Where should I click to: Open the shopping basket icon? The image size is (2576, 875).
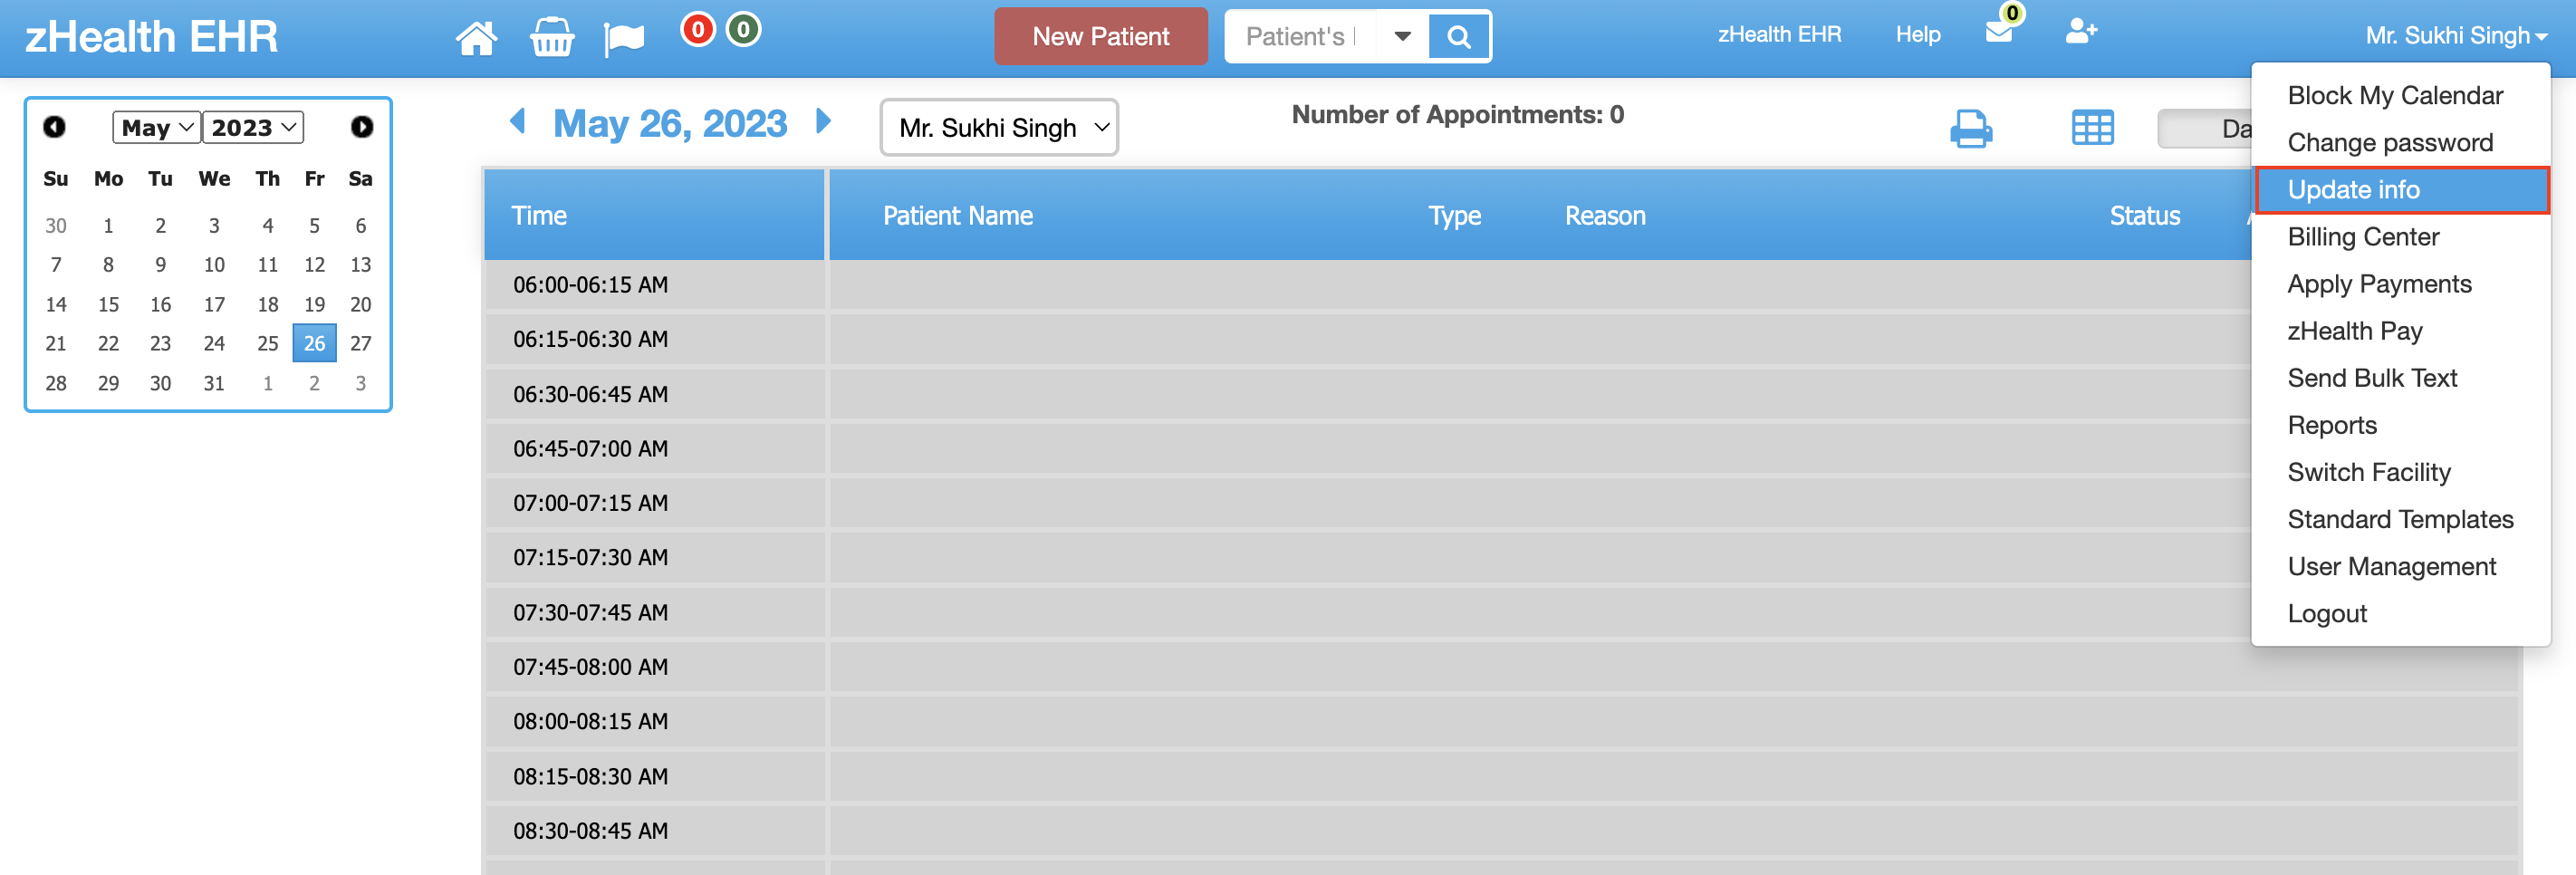[x=551, y=37]
